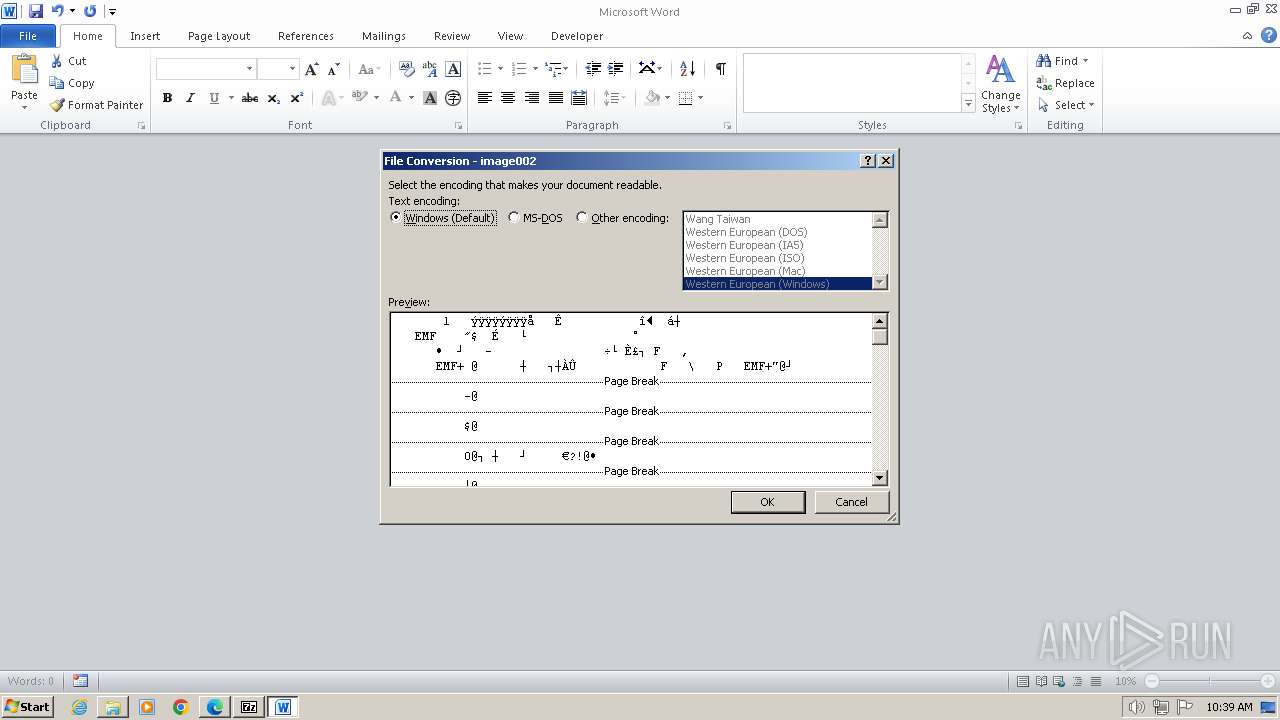Image resolution: width=1280 pixels, height=720 pixels.
Task: Apply Subscript formatting
Action: tap(274, 98)
